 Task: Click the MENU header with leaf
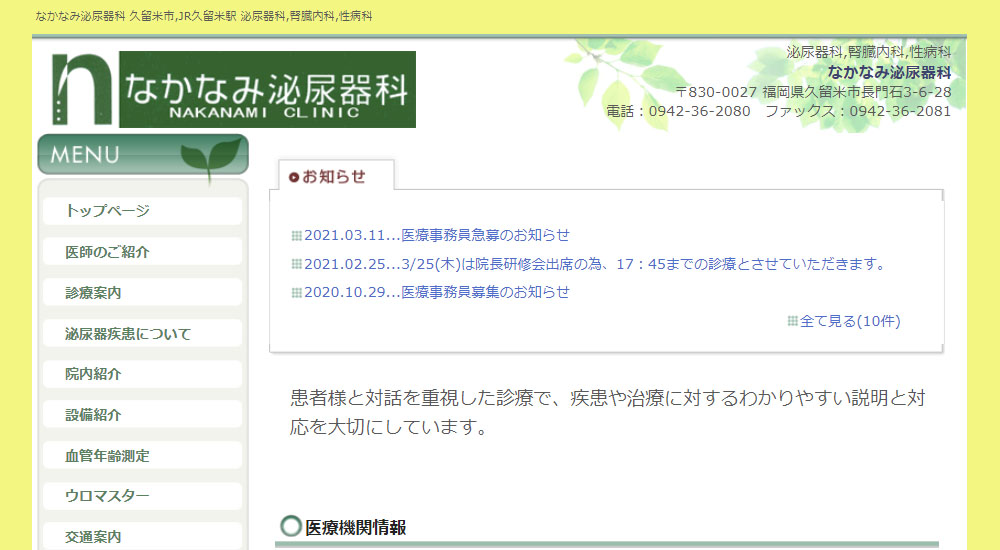click(x=143, y=154)
